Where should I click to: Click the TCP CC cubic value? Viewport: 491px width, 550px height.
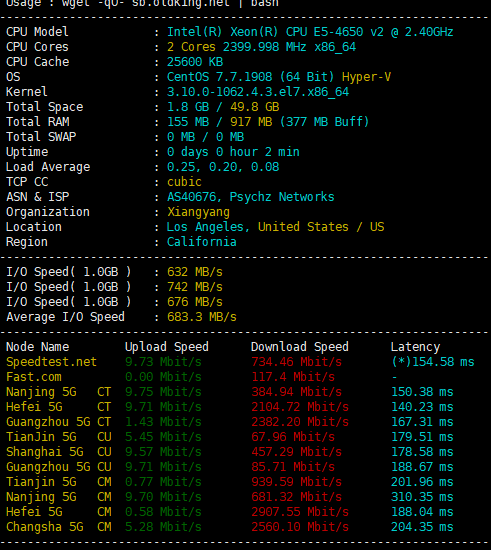[184, 182]
